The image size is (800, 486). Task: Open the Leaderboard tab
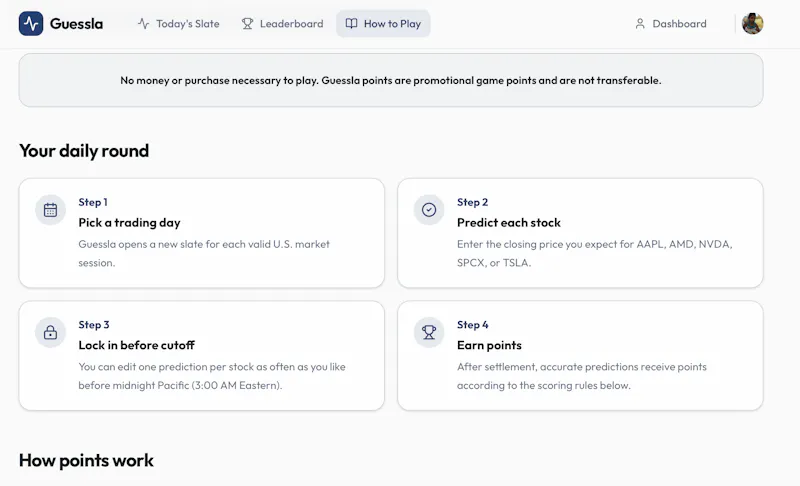coord(282,23)
